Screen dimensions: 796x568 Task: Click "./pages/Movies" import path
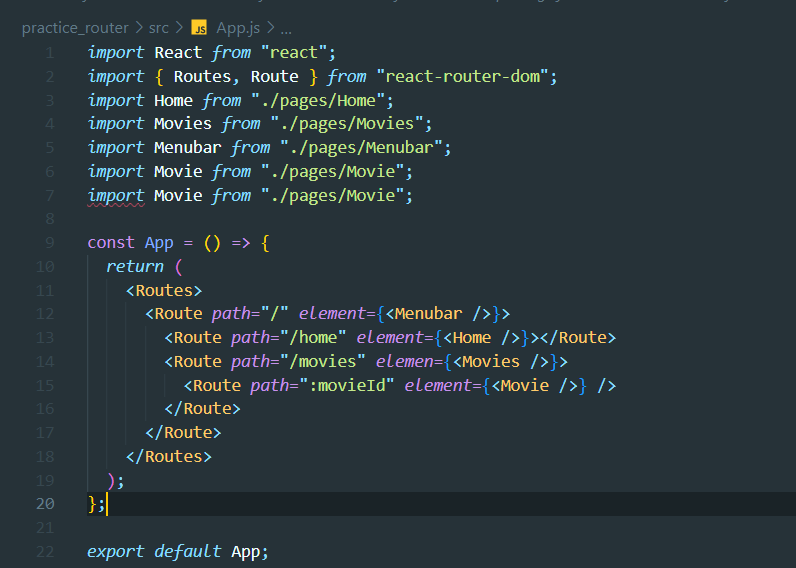pos(347,124)
